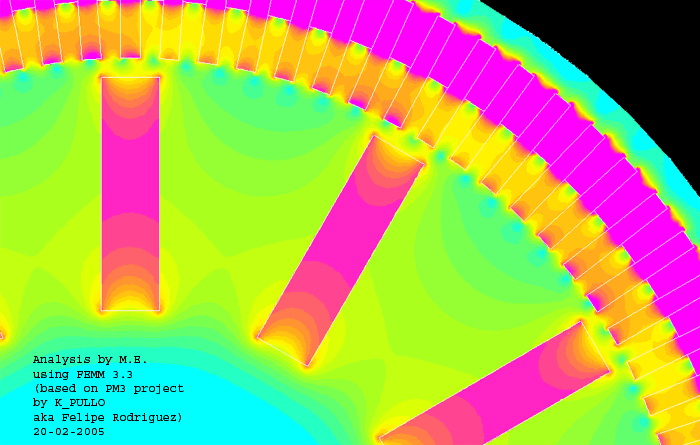
Task: Click the '(based on PM3 project' text
Action: point(108,388)
